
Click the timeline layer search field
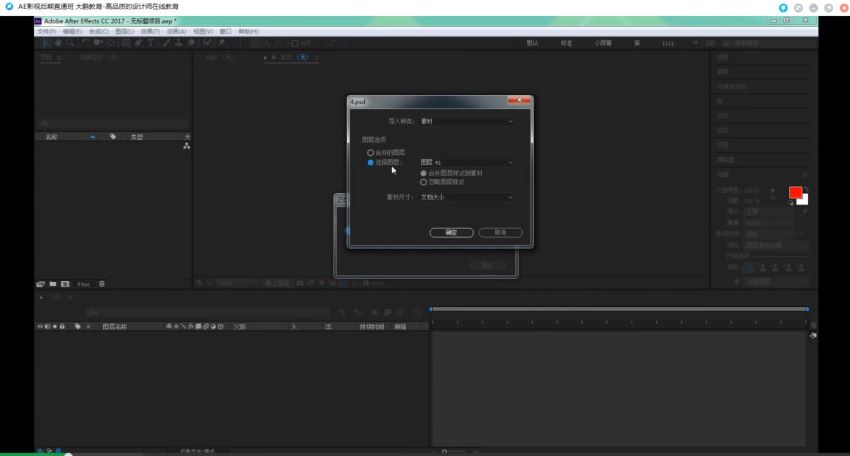pos(208,312)
